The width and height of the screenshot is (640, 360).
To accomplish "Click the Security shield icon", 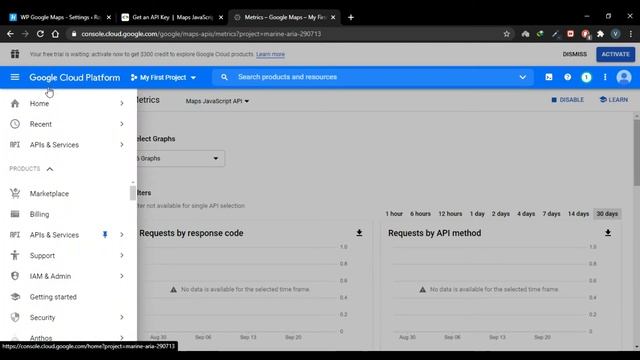I will click(x=15, y=317).
